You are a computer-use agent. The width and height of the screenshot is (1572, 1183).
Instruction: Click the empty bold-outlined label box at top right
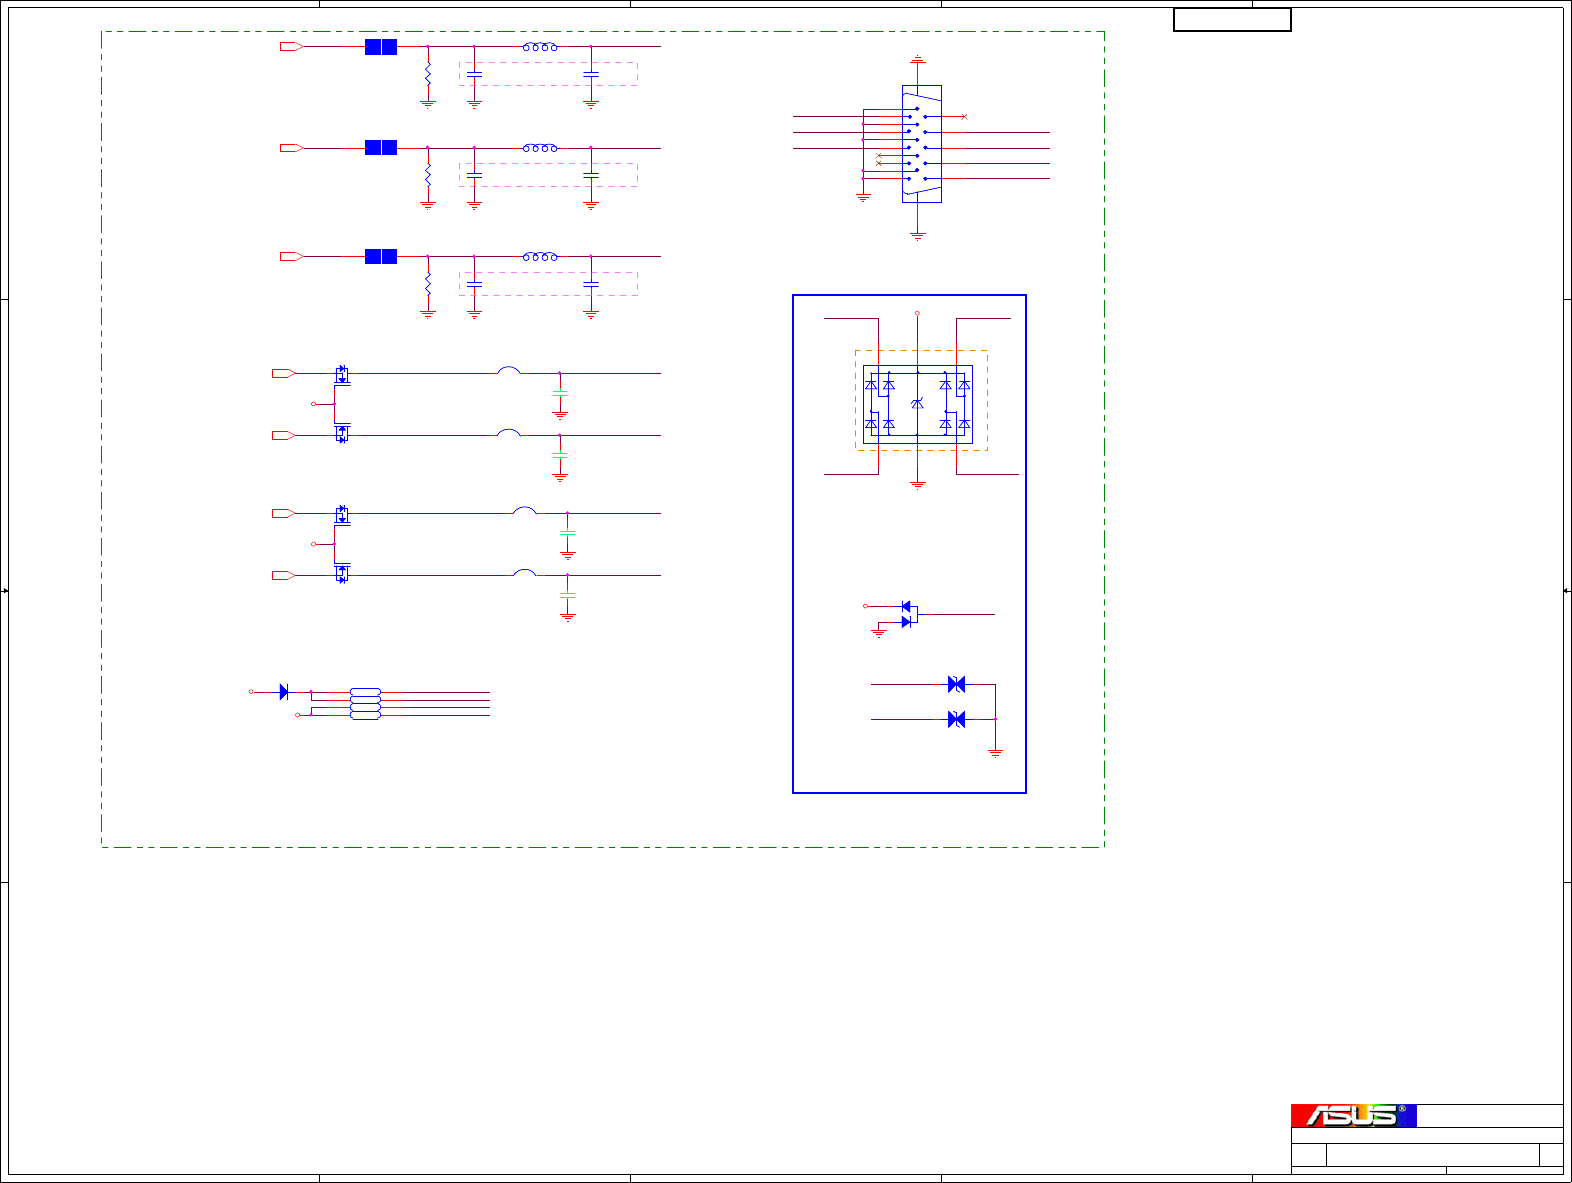tap(1232, 20)
